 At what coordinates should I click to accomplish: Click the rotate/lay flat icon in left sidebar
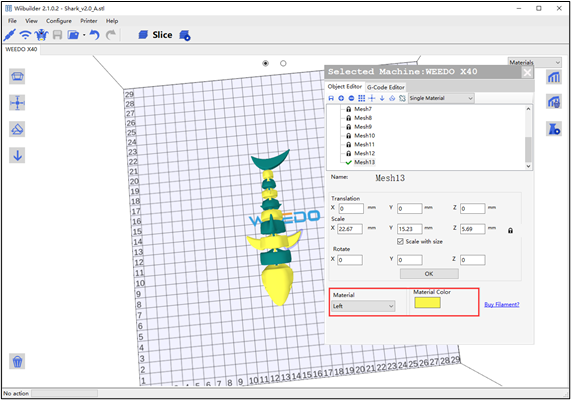[x=17, y=129]
